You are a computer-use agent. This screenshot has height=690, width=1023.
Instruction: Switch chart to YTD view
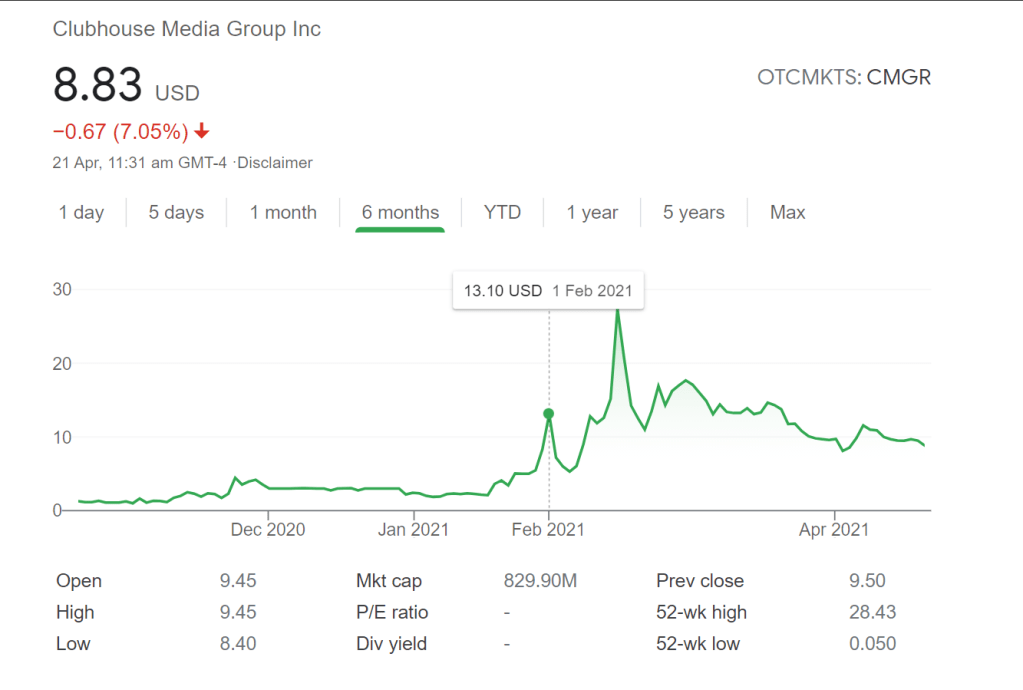[502, 212]
